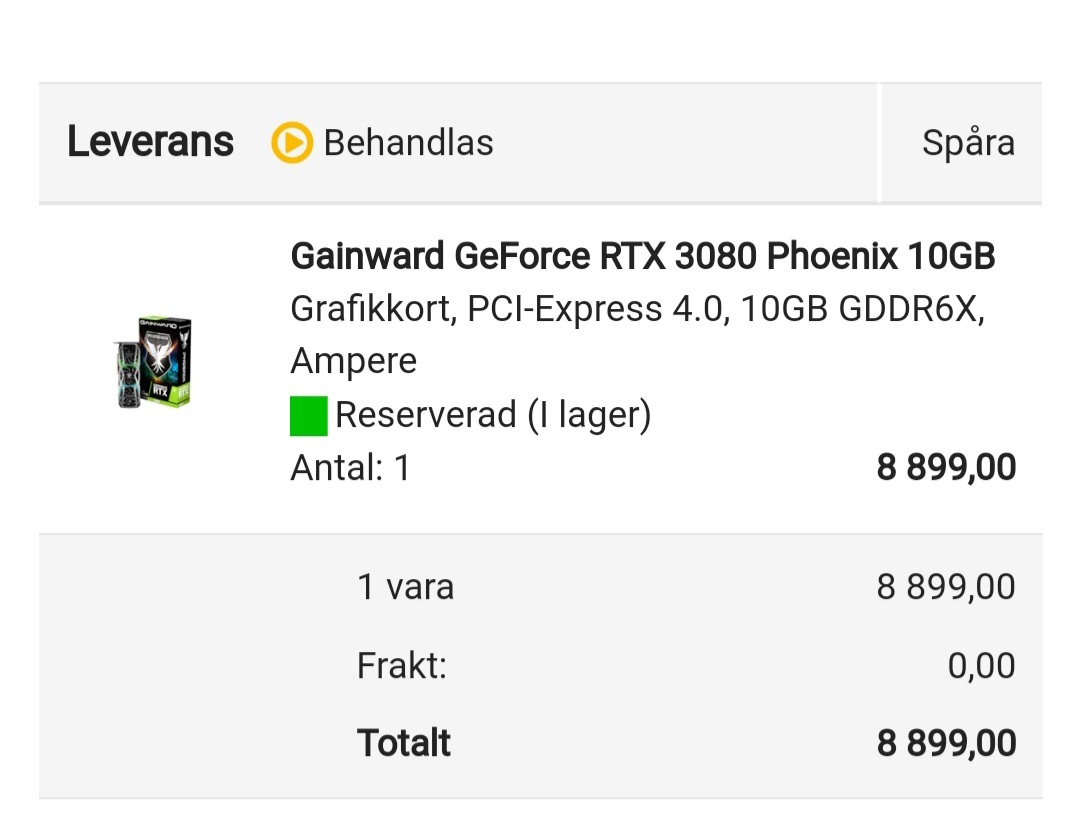Click the yellow Behandlas status icon
The width and height of the screenshot is (1080, 837).
tap(292, 143)
